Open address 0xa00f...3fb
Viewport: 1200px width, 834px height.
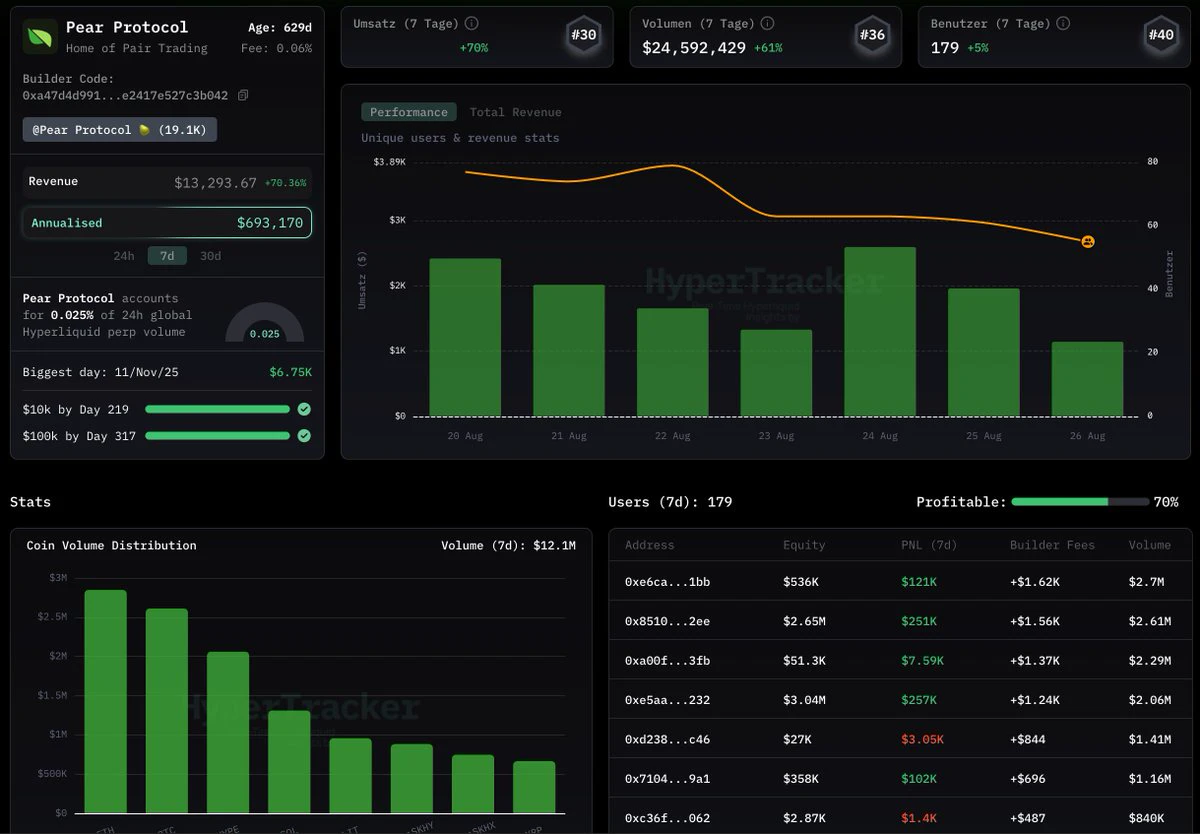pos(667,660)
